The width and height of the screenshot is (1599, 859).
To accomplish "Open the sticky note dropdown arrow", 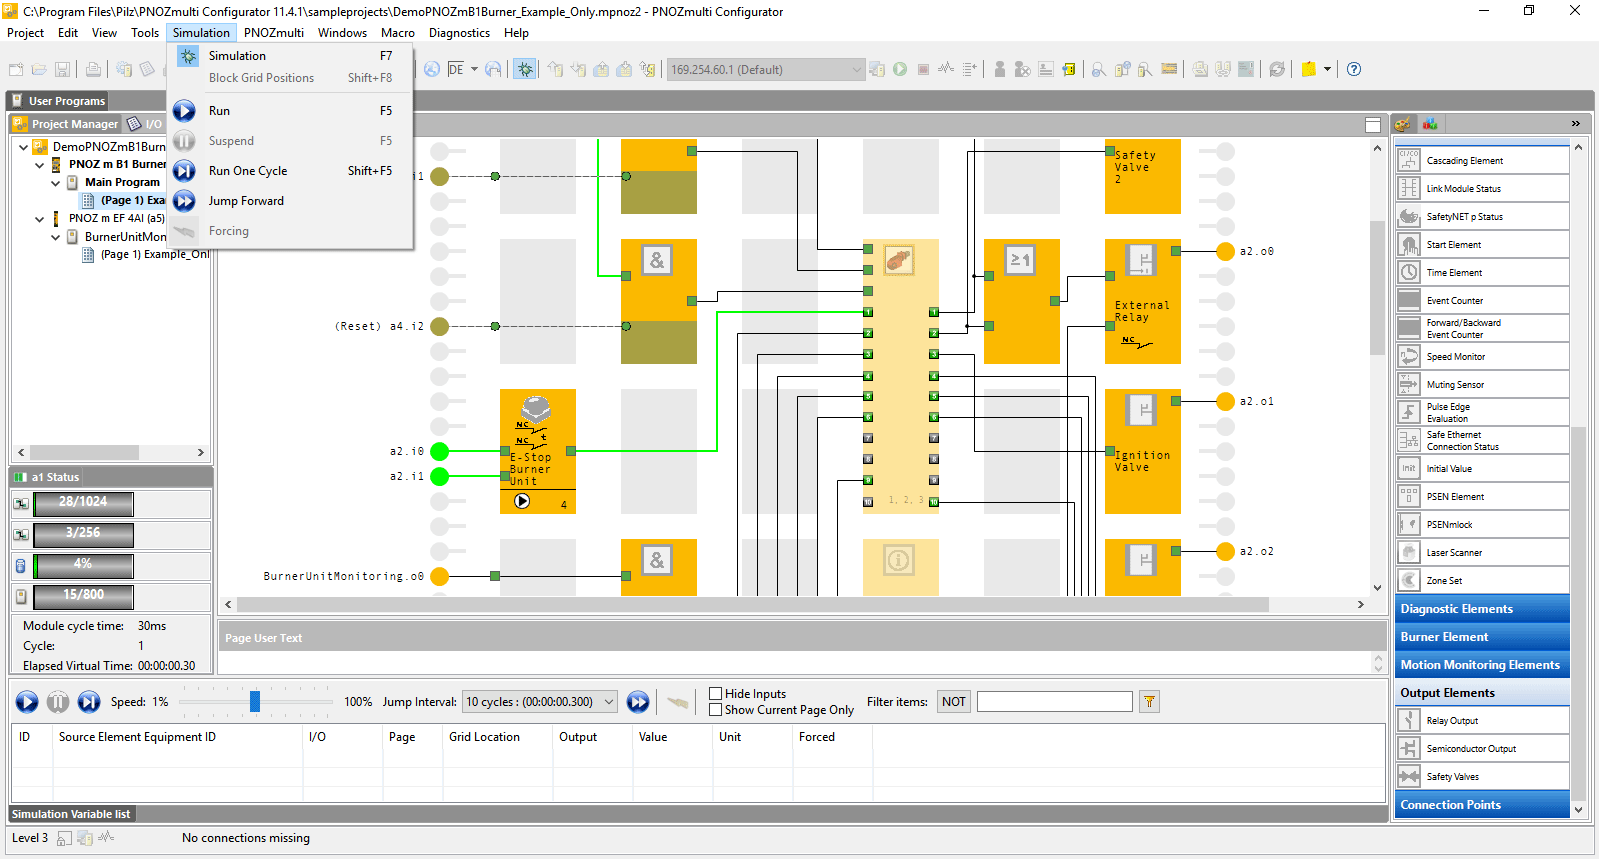I will 1328,69.
